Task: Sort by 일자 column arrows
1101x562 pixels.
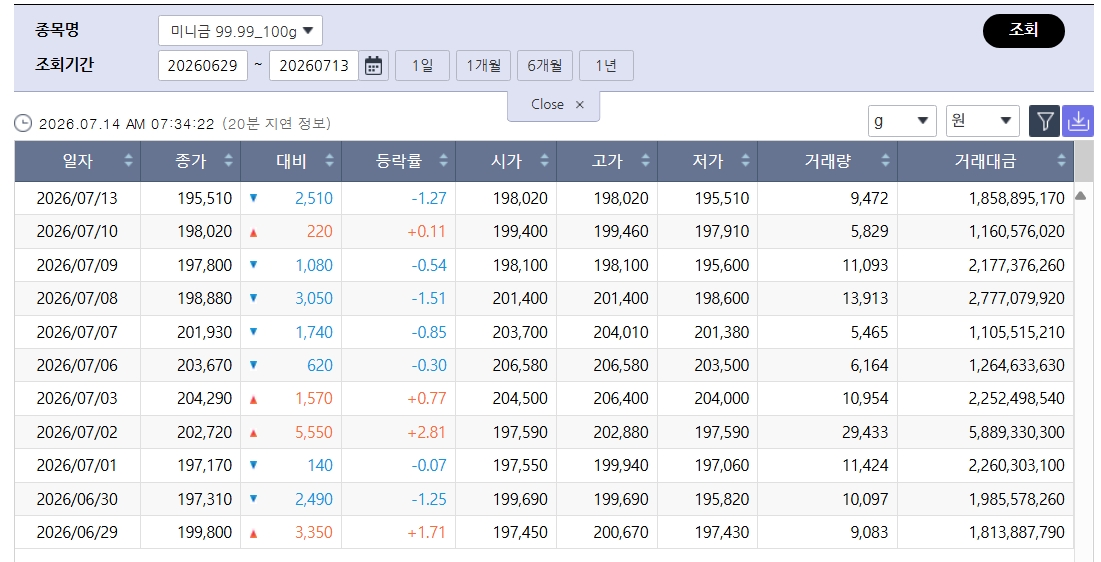Action: click(128, 161)
